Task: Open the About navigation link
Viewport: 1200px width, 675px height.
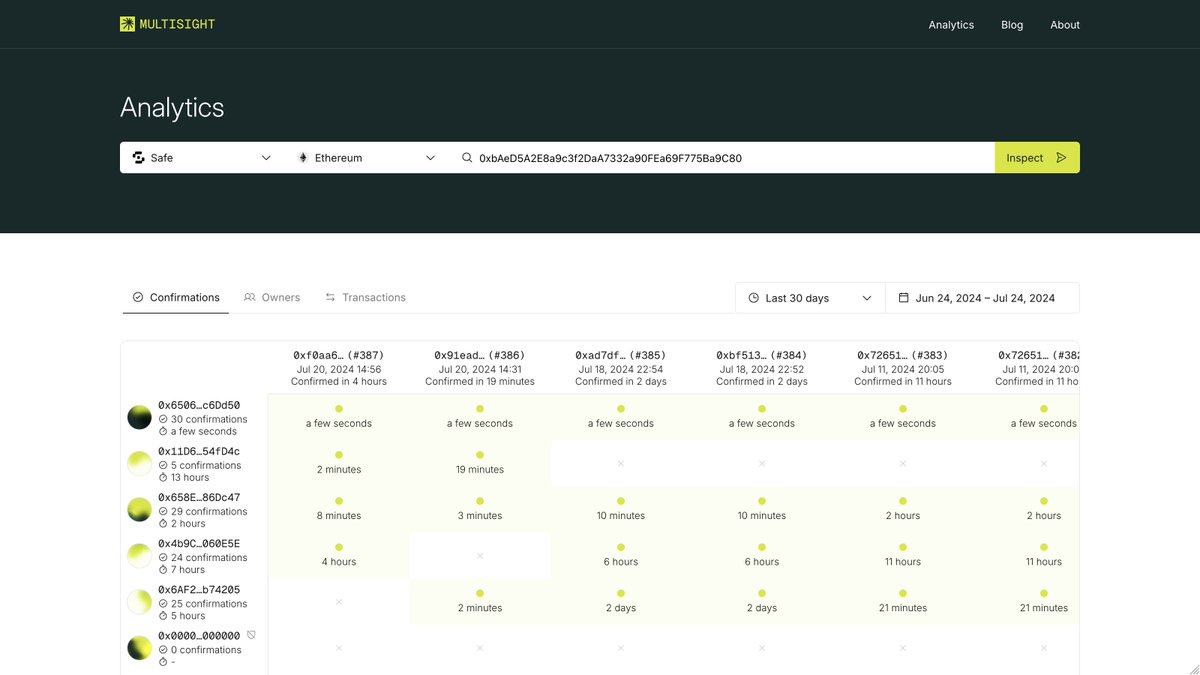Action: tap(1065, 25)
